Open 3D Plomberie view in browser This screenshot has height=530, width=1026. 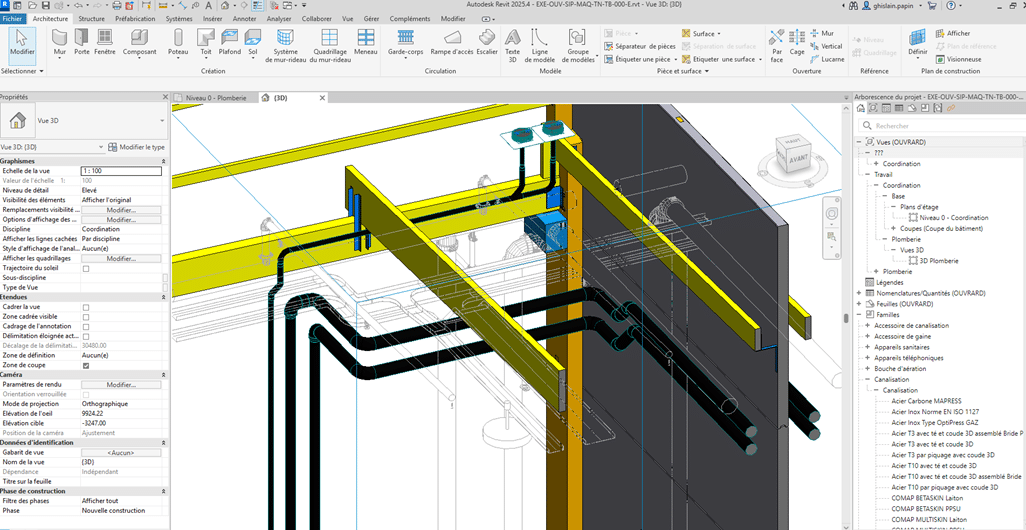[x=938, y=260]
